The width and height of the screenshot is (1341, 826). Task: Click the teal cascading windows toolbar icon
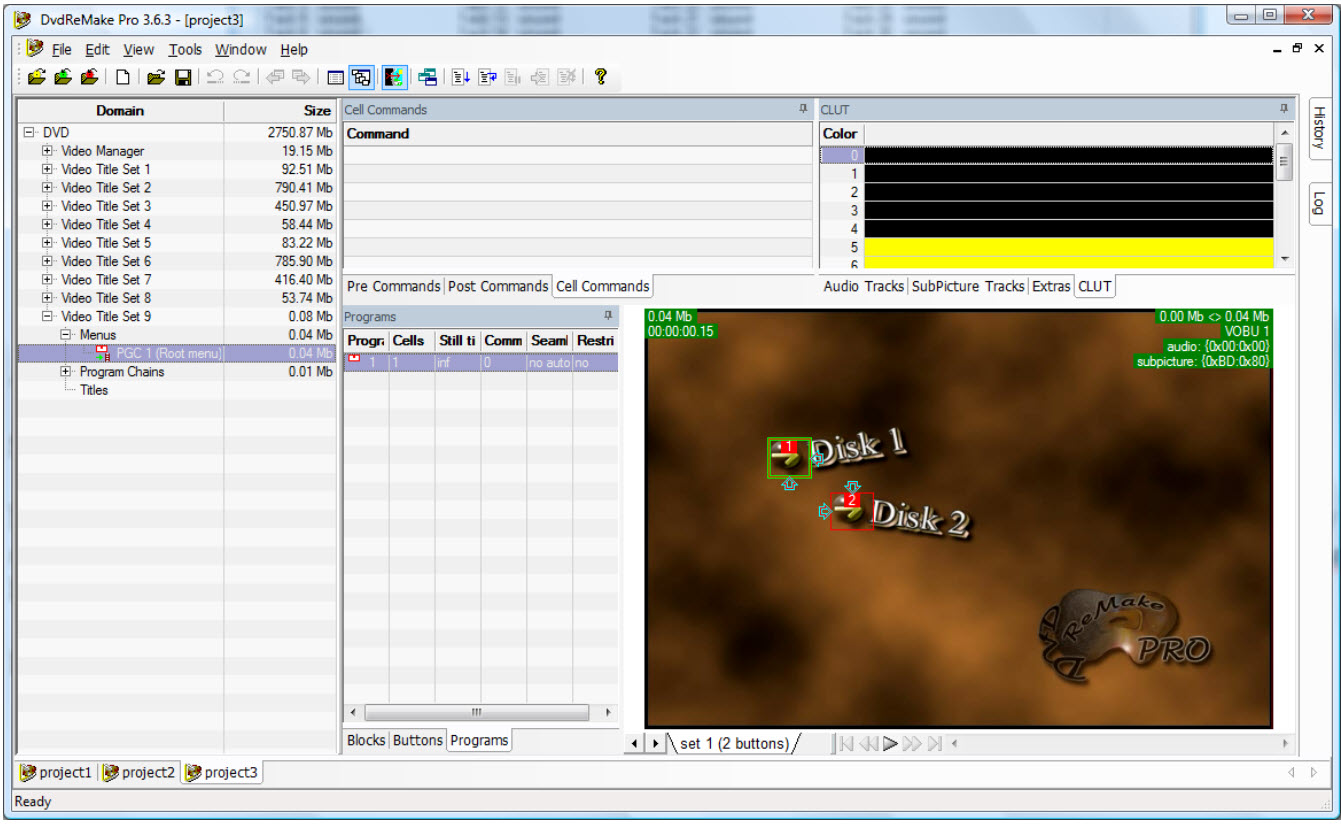(428, 77)
